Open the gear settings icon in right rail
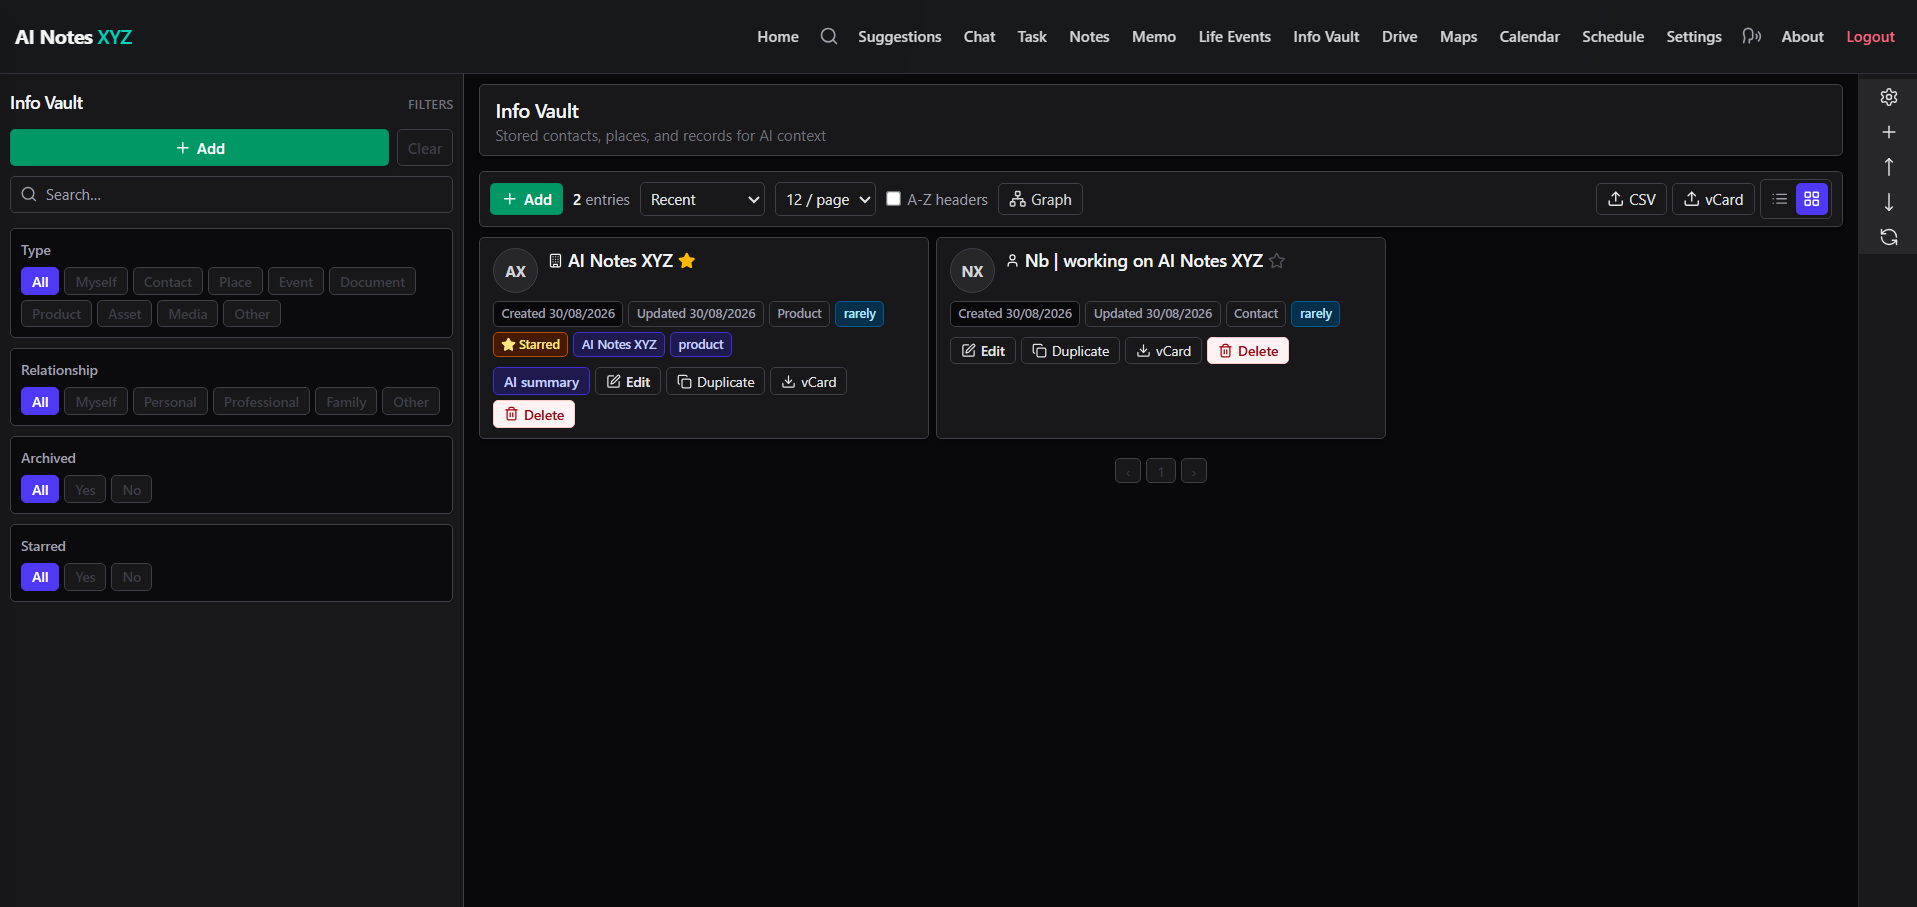 coord(1889,97)
